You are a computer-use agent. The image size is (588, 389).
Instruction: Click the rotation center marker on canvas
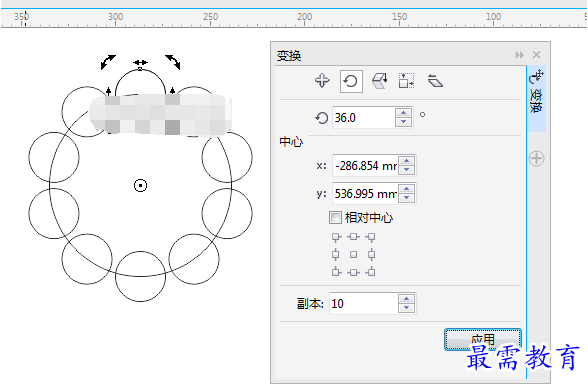point(141,185)
